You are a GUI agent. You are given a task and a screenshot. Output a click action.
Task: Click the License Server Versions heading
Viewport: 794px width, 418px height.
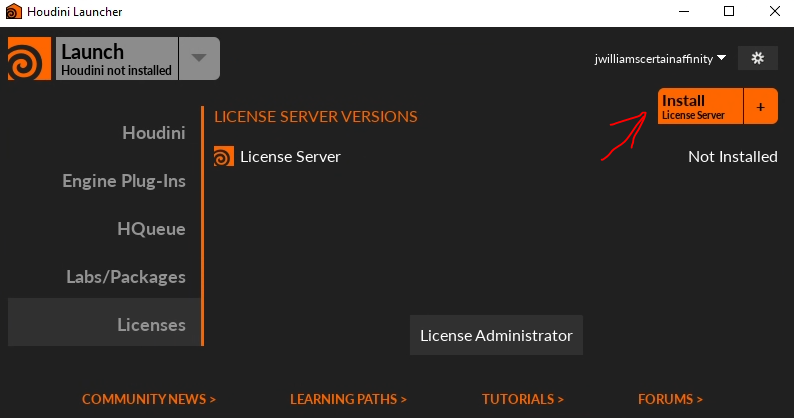[x=316, y=117]
